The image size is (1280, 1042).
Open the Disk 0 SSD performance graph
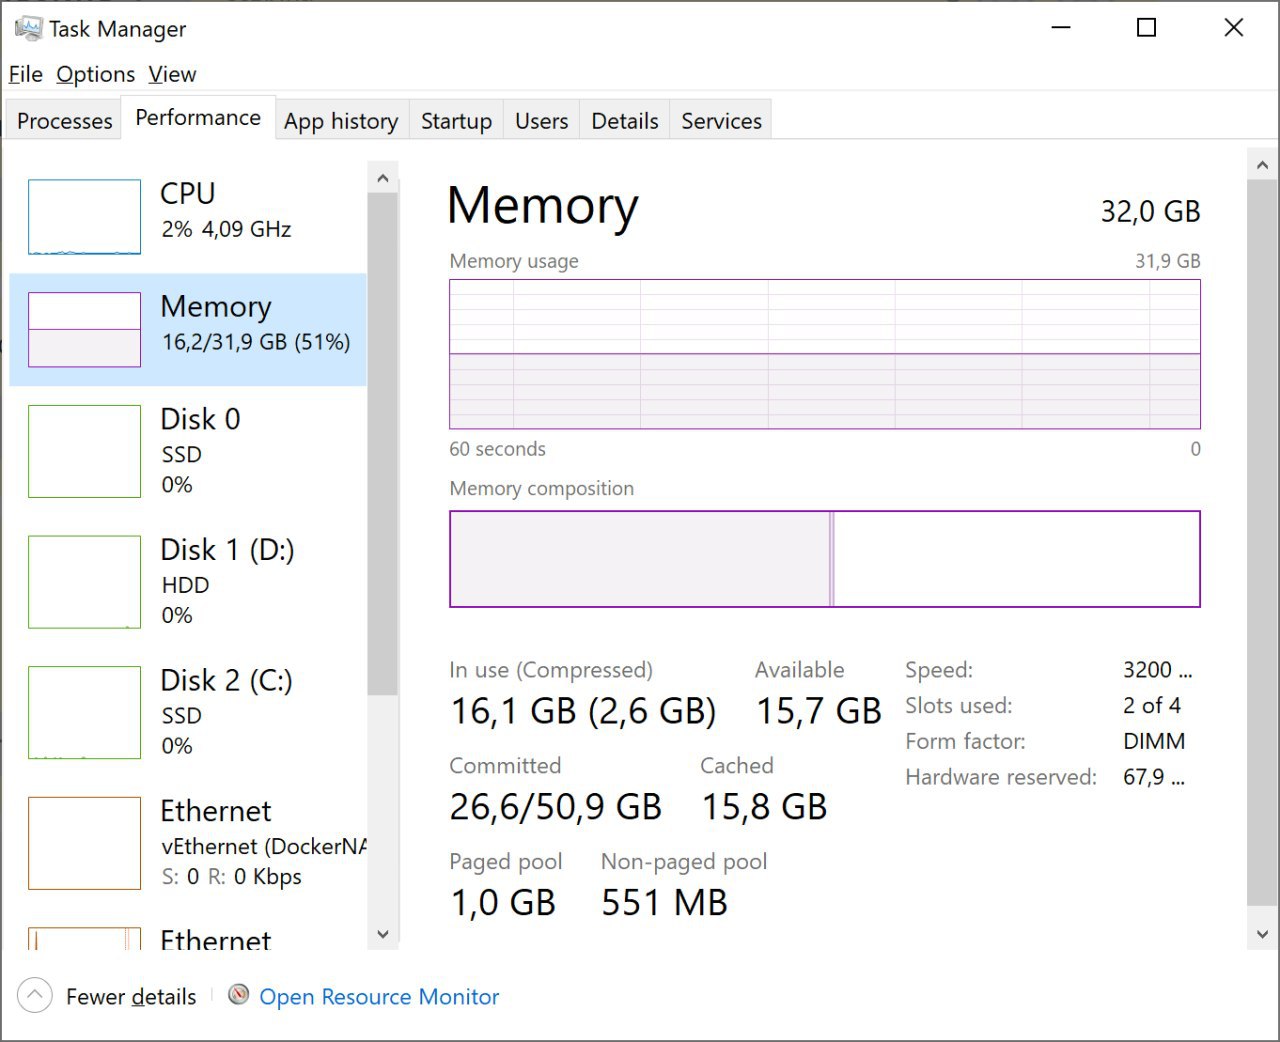click(84, 451)
